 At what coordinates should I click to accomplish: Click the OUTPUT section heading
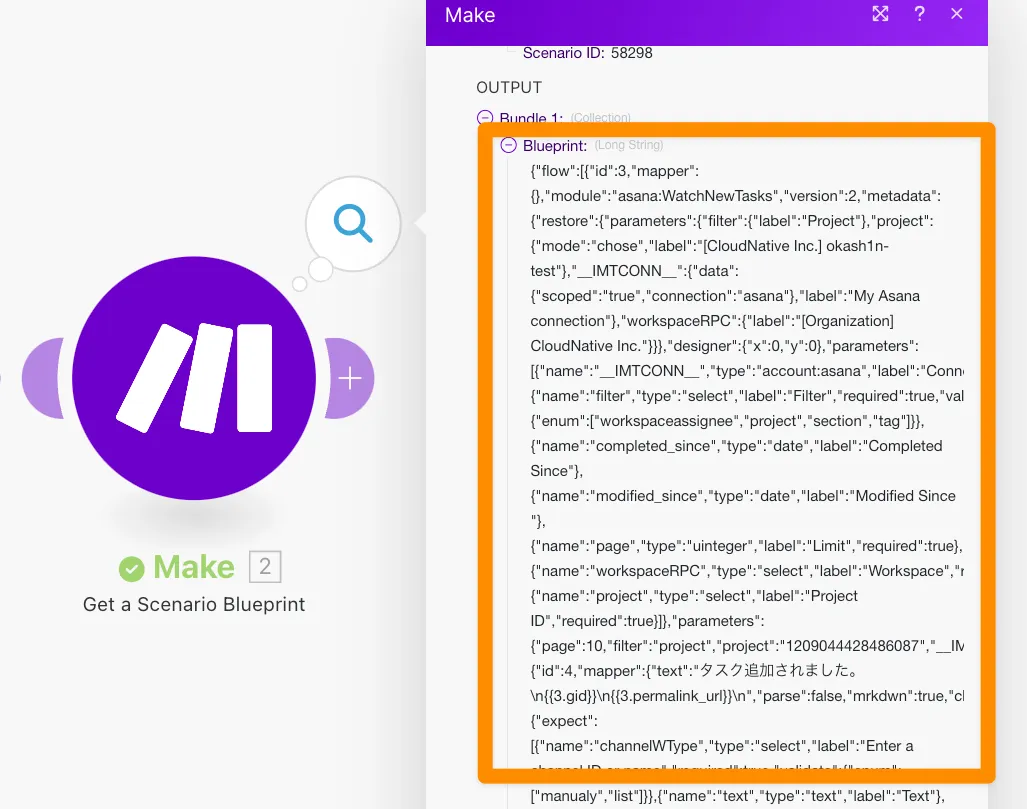click(509, 88)
